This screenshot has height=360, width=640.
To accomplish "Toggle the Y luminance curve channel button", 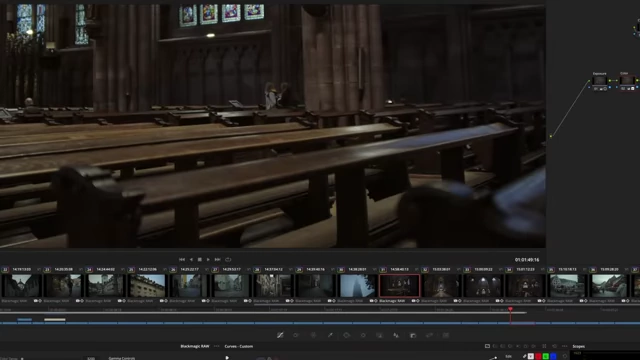I will [x=531, y=356].
